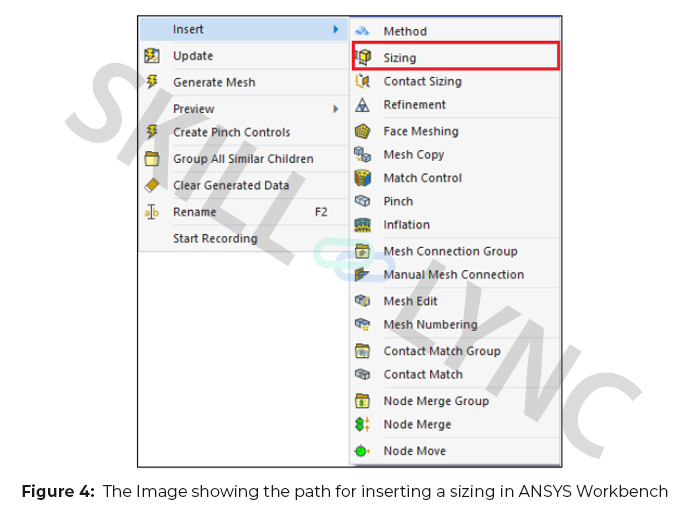This screenshot has height=514, width=700.
Task: Click the F2 shortcut label beside Rename
Action: click(321, 212)
